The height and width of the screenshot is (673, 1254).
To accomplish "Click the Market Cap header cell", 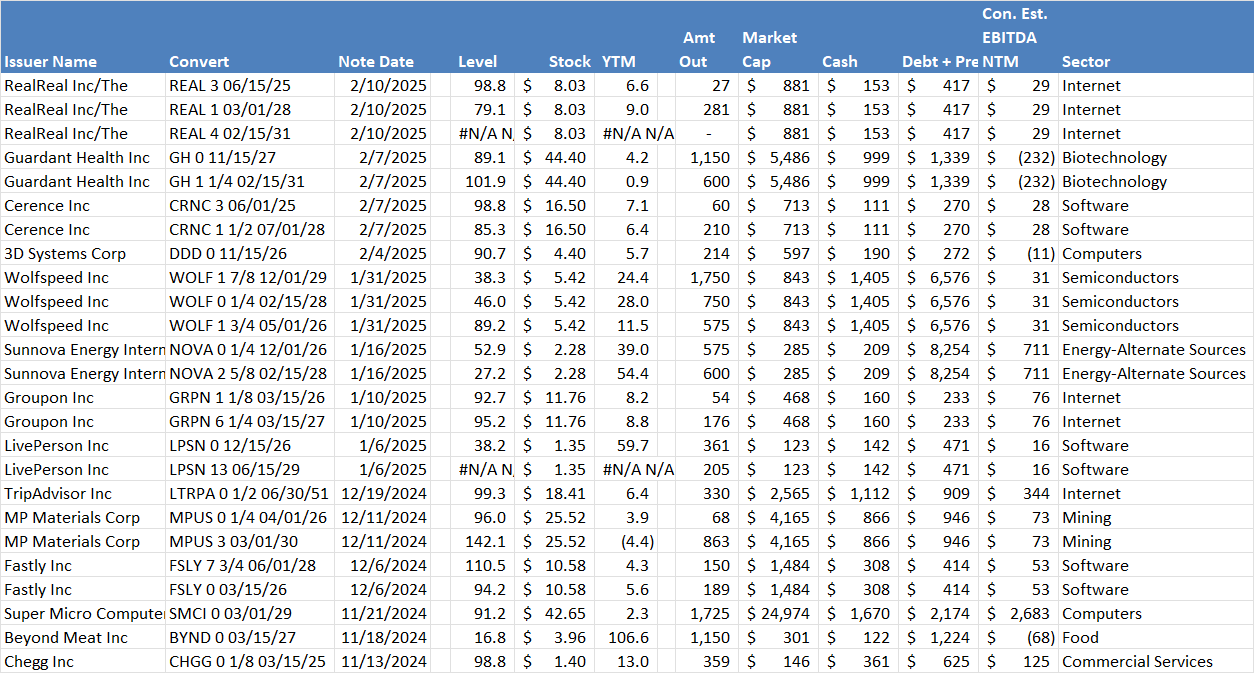I will click(x=770, y=49).
